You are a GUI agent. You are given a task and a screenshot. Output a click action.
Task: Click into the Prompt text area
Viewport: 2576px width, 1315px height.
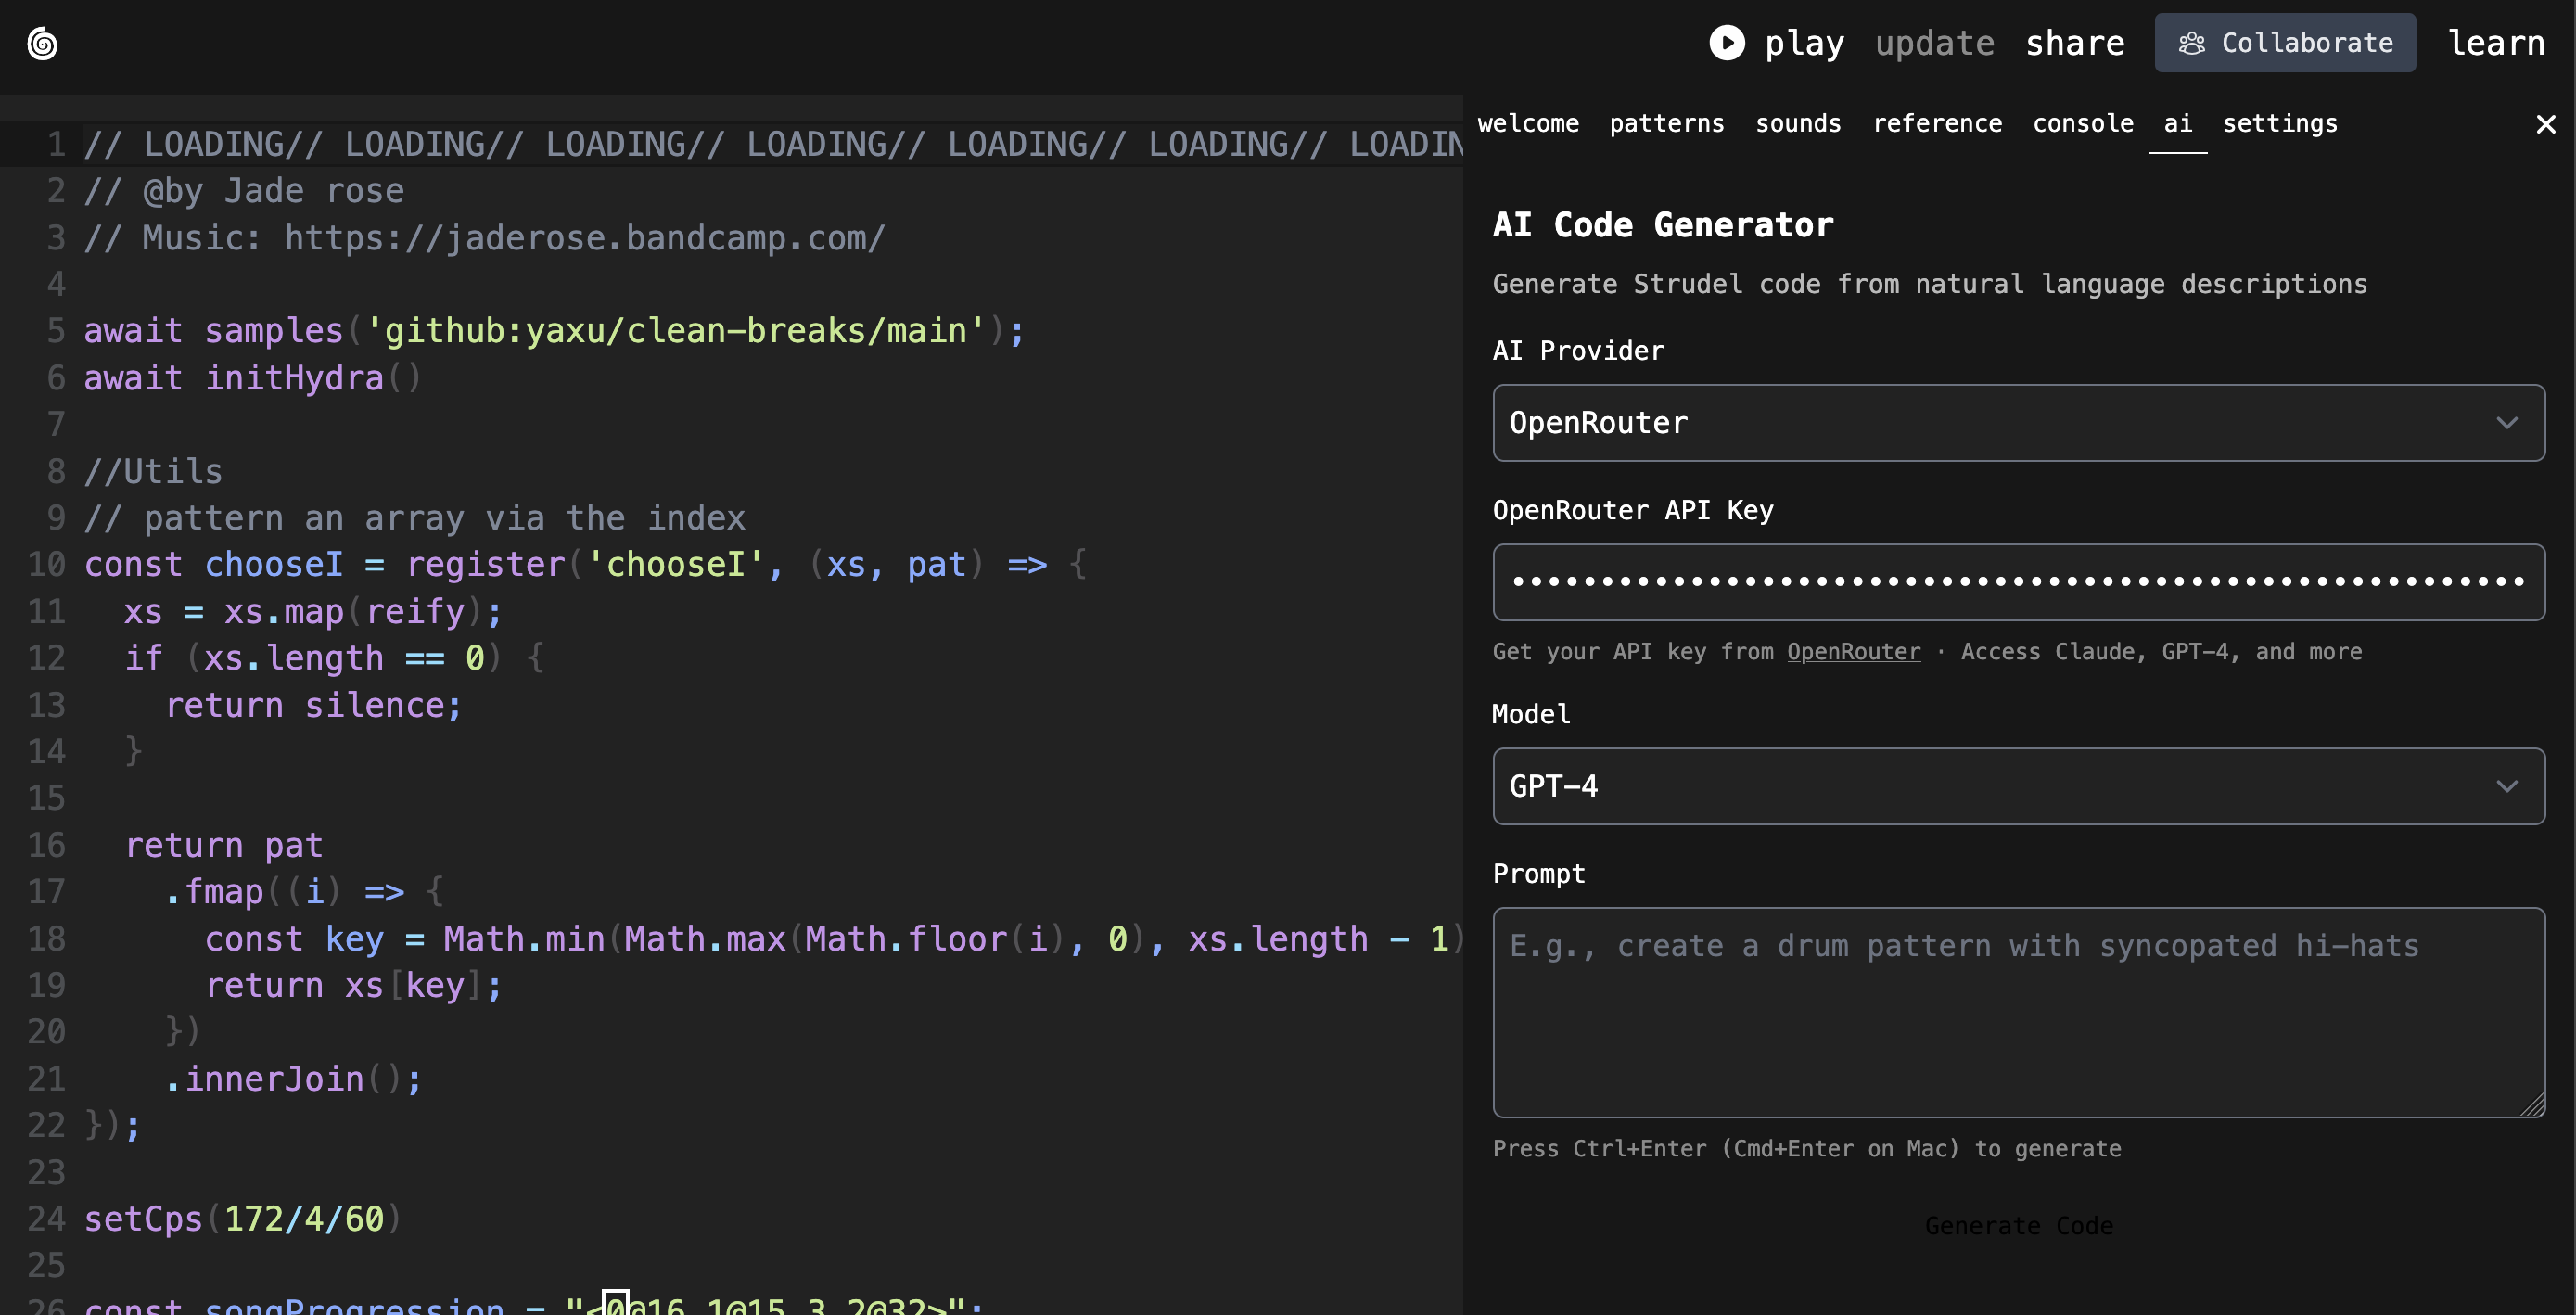2018,1012
